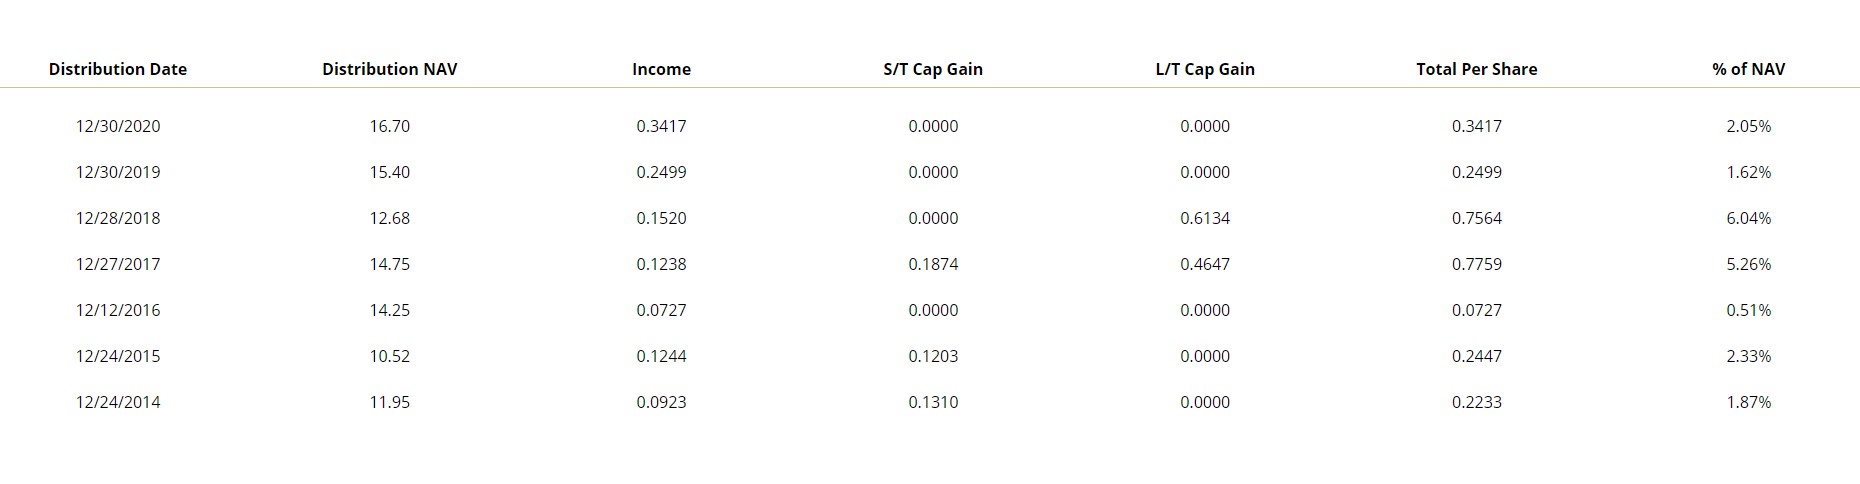Select the 12/30/2020 distribution date cell
This screenshot has height=484, width=1860.
coord(118,126)
